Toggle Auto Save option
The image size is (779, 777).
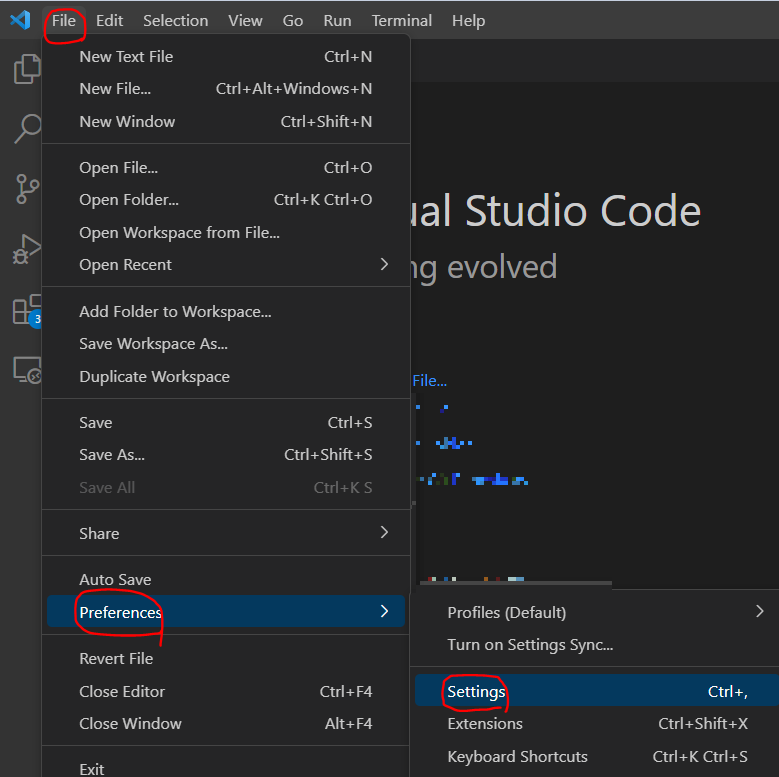point(226,580)
